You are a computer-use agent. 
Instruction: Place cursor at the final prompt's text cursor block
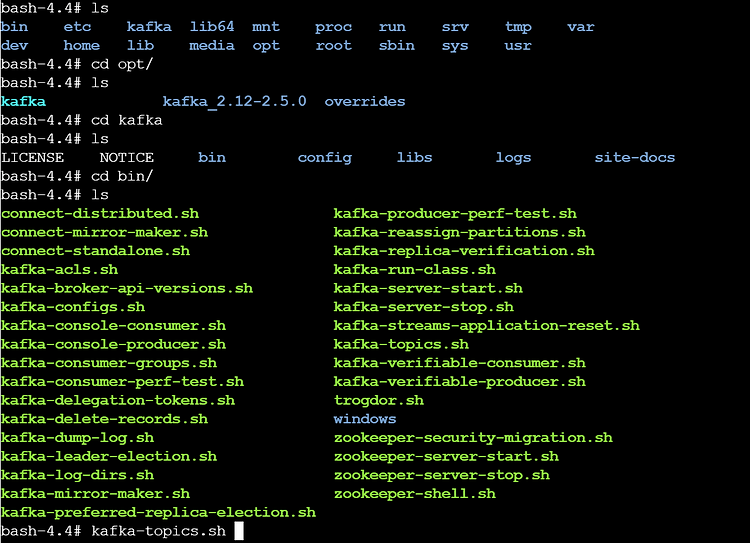click(239, 531)
